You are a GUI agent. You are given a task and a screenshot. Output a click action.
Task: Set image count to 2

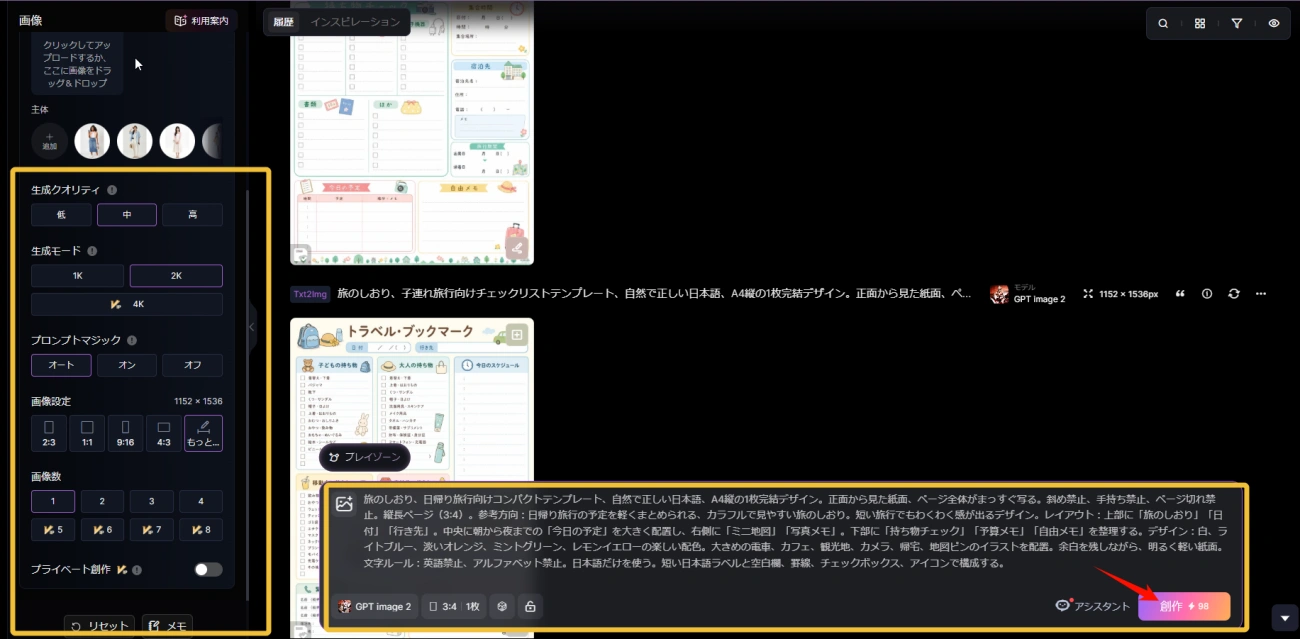[102, 502]
